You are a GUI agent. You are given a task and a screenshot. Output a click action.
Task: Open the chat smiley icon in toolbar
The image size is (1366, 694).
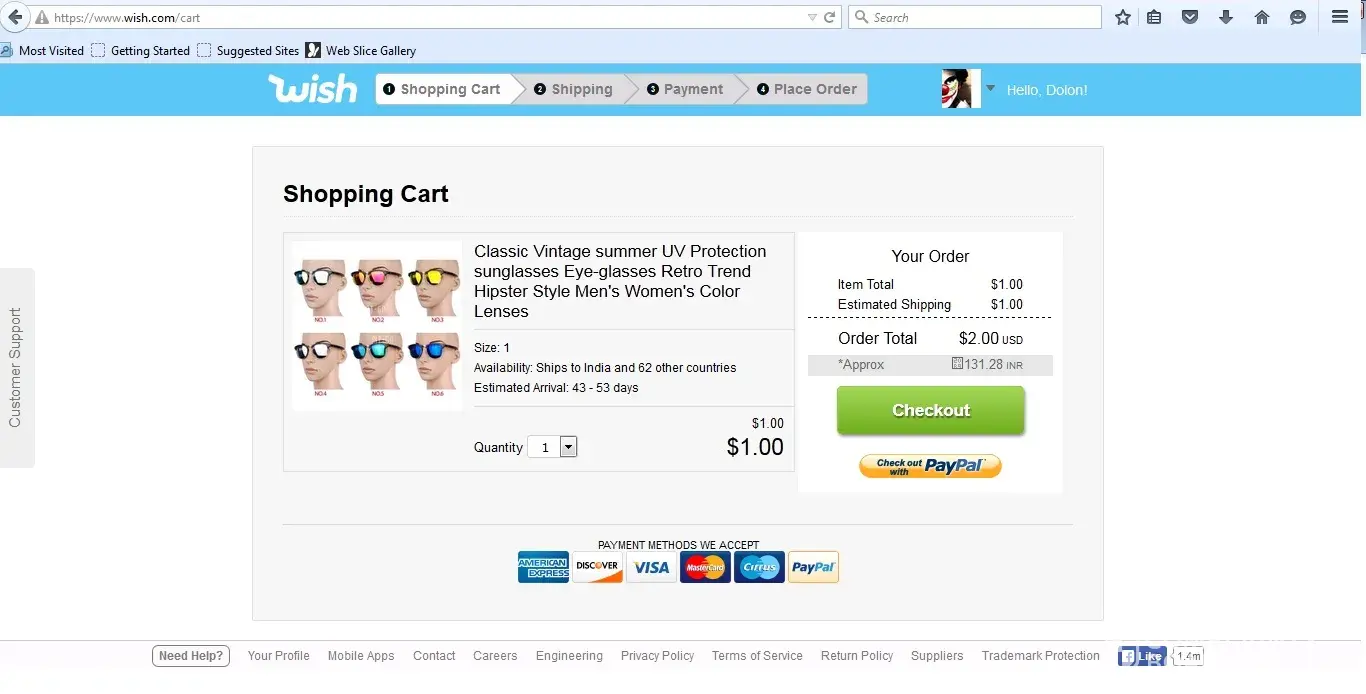click(x=1298, y=17)
